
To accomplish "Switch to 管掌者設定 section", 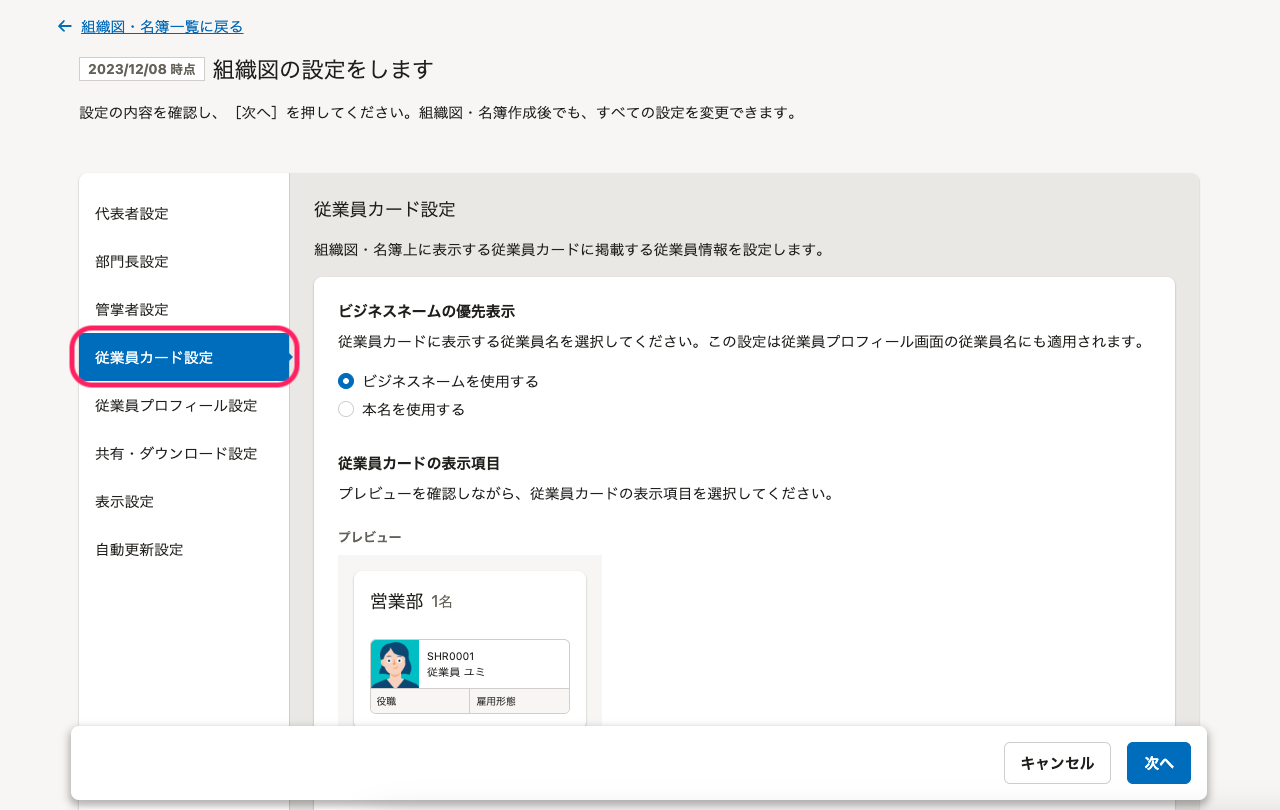I will point(132,309).
